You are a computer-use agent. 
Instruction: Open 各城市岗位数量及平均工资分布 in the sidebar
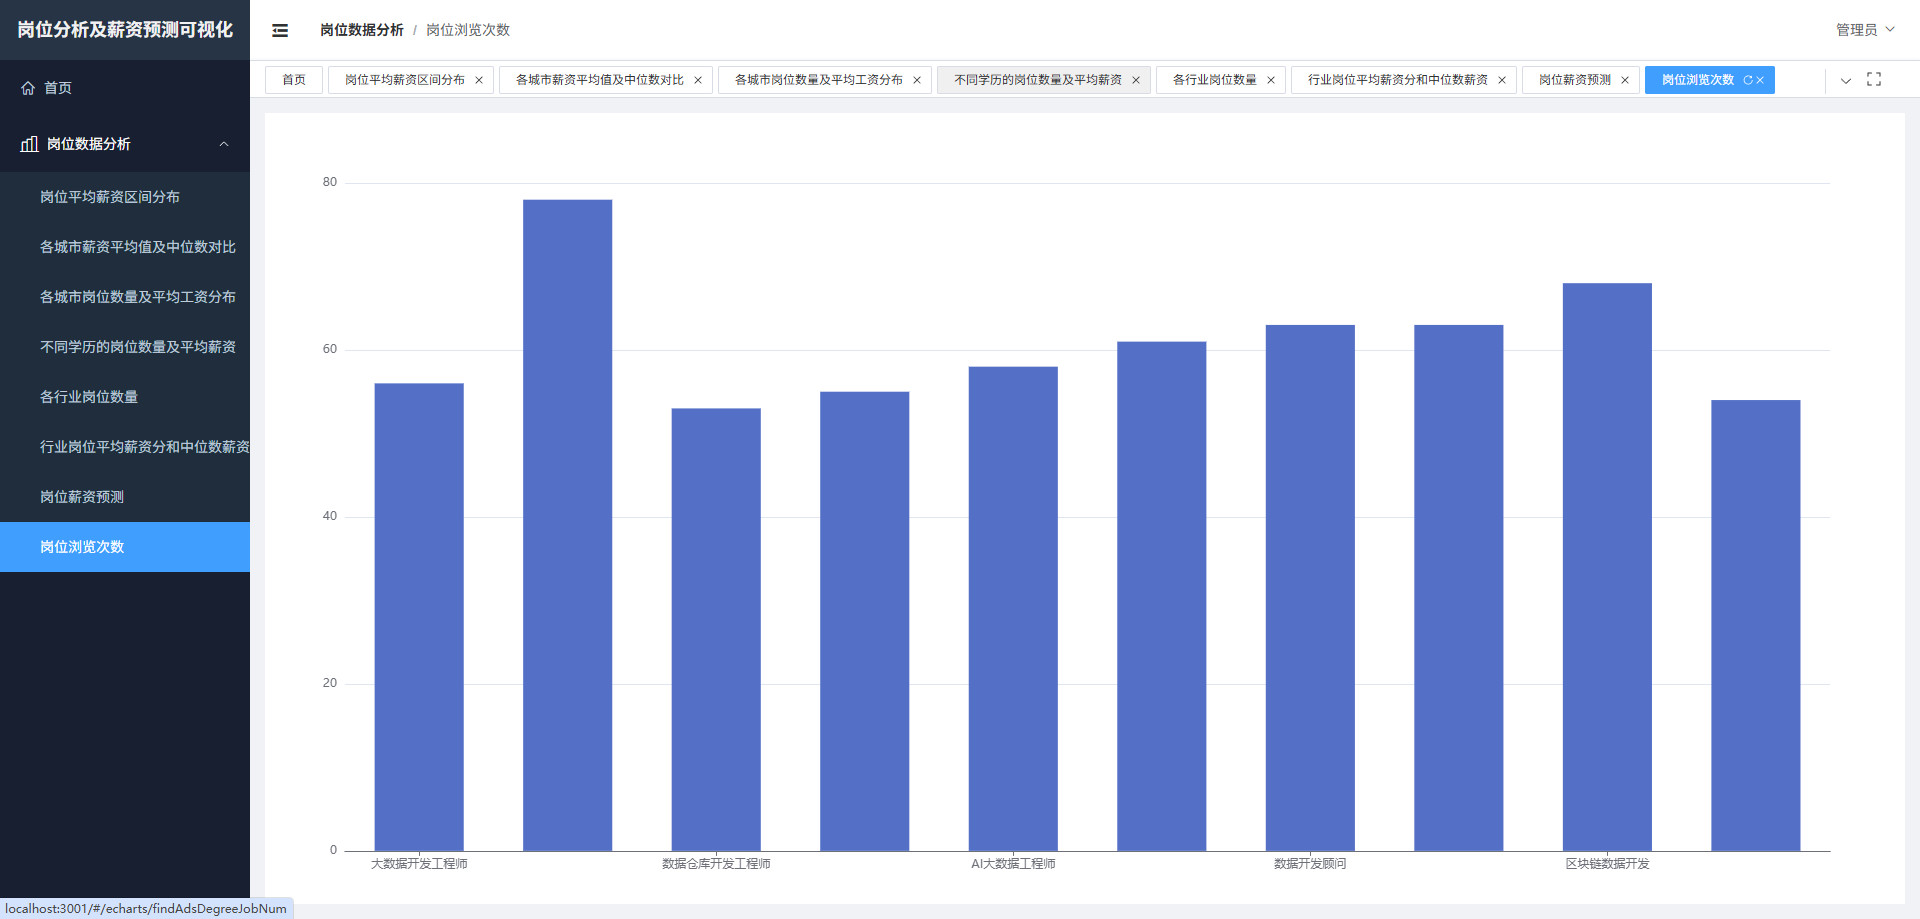click(x=125, y=297)
